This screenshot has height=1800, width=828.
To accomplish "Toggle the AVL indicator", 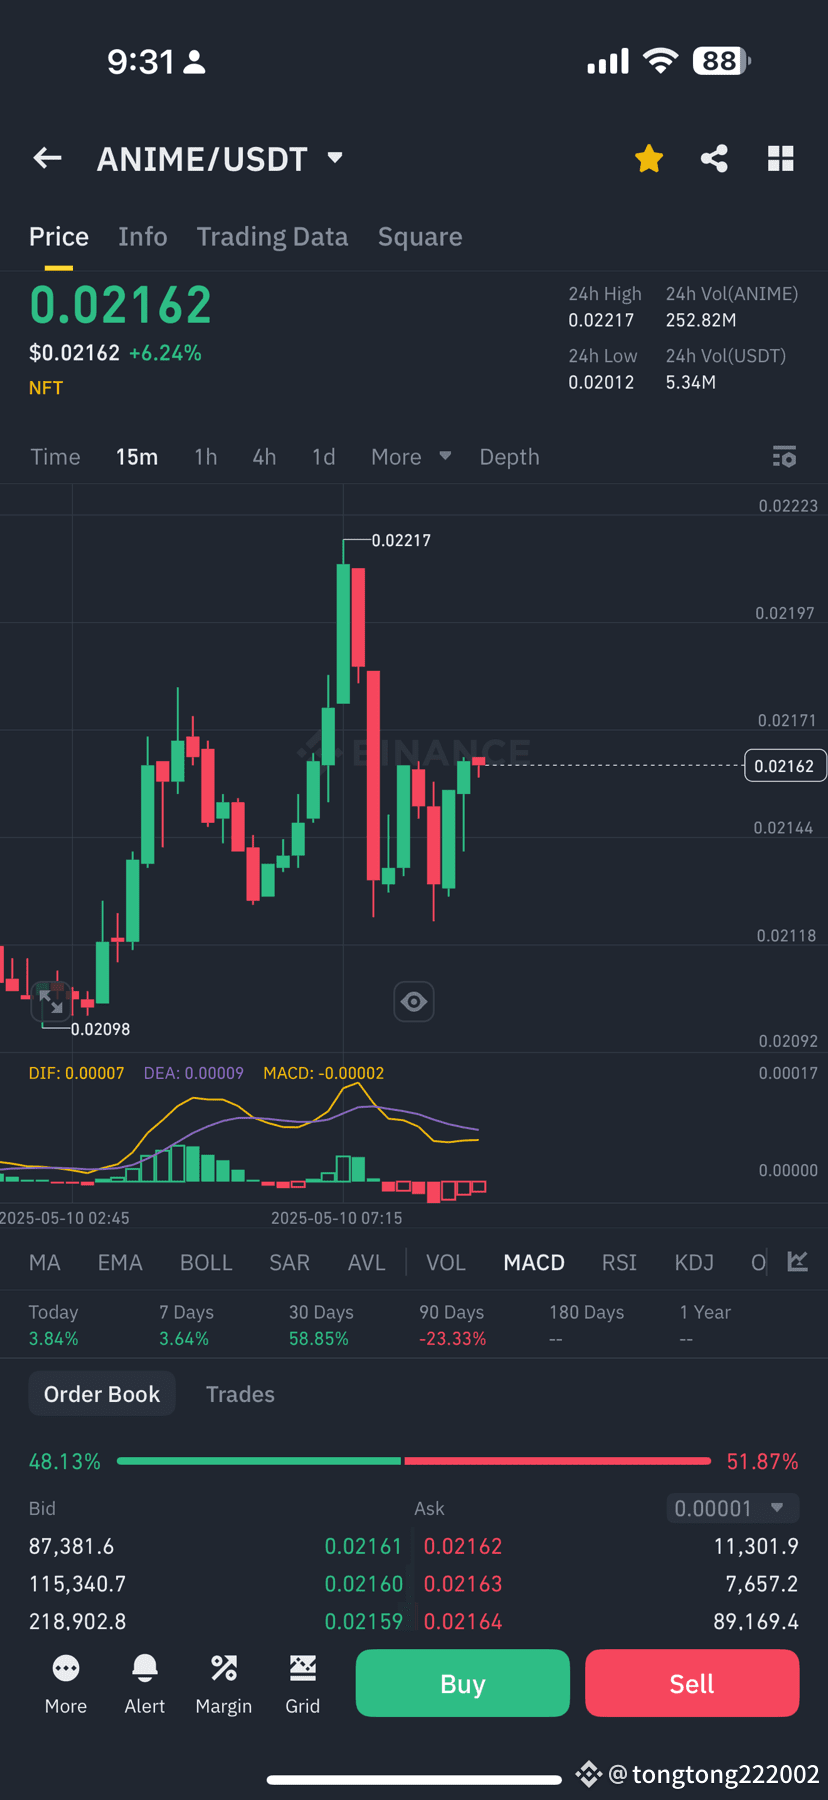I will tap(366, 1263).
